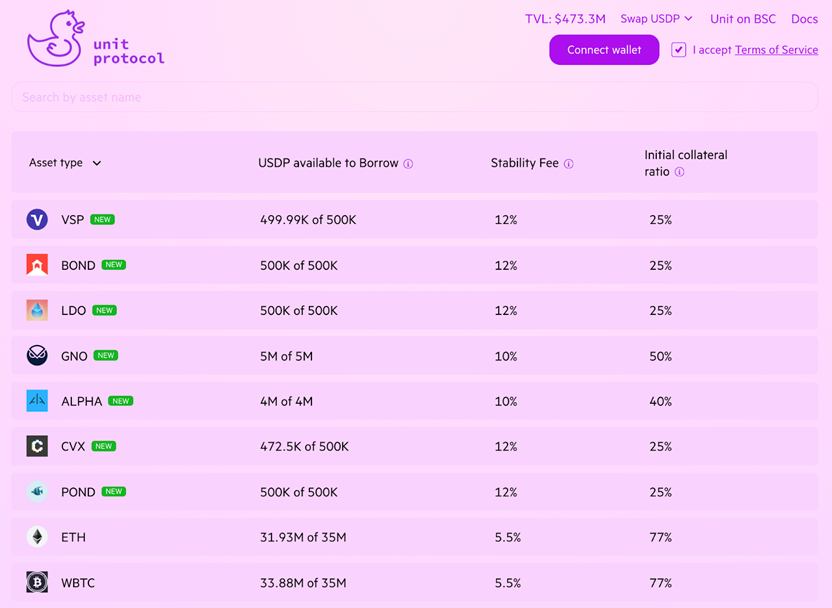Click the TVL: $473.3M text
Image resolution: width=832 pixels, height=608 pixels.
pyautogui.click(x=565, y=19)
